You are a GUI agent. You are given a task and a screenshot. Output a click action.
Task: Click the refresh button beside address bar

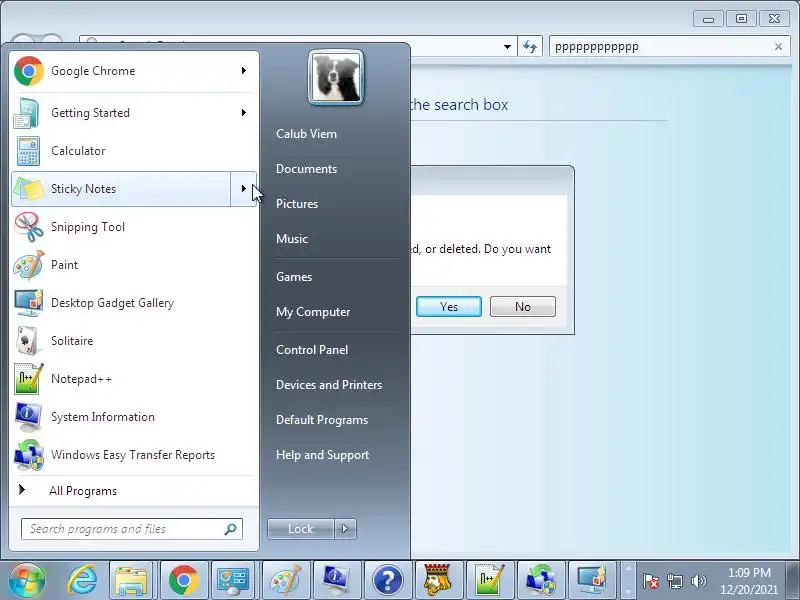click(x=530, y=47)
